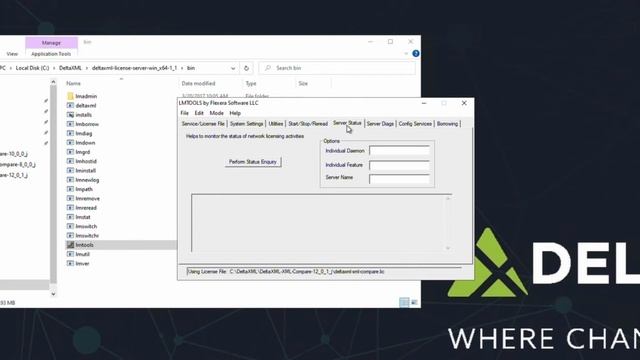Click the Explorer help question-mark icon
Image resolution: width=640 pixels, height=360 pixels.
tap(416, 53)
